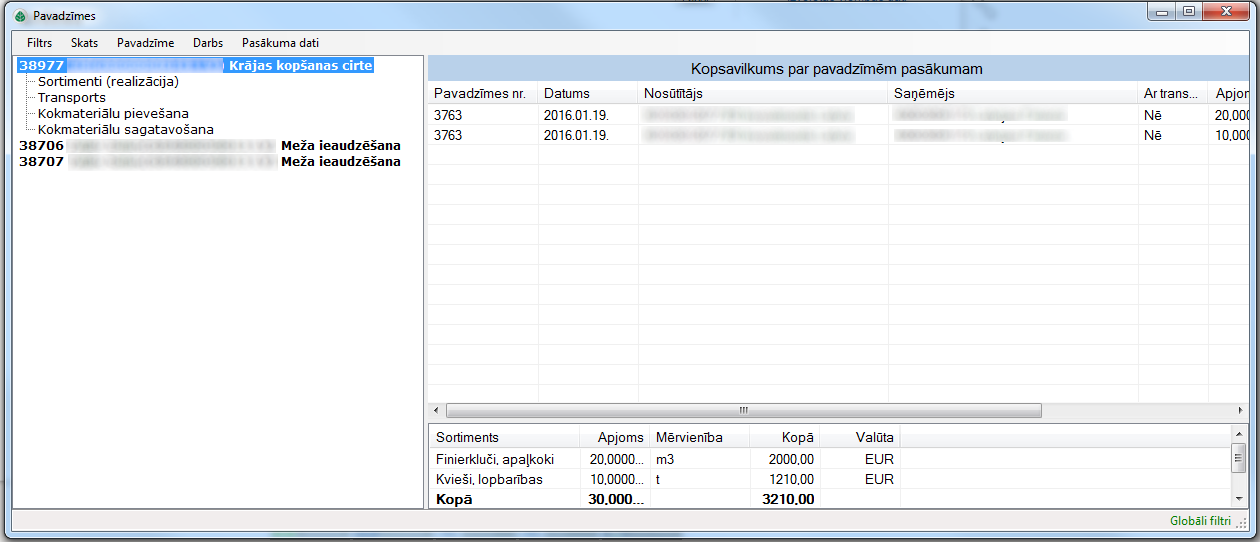The image size is (1260, 542).
Task: Open the Pasākuma dati menu
Action: point(280,43)
